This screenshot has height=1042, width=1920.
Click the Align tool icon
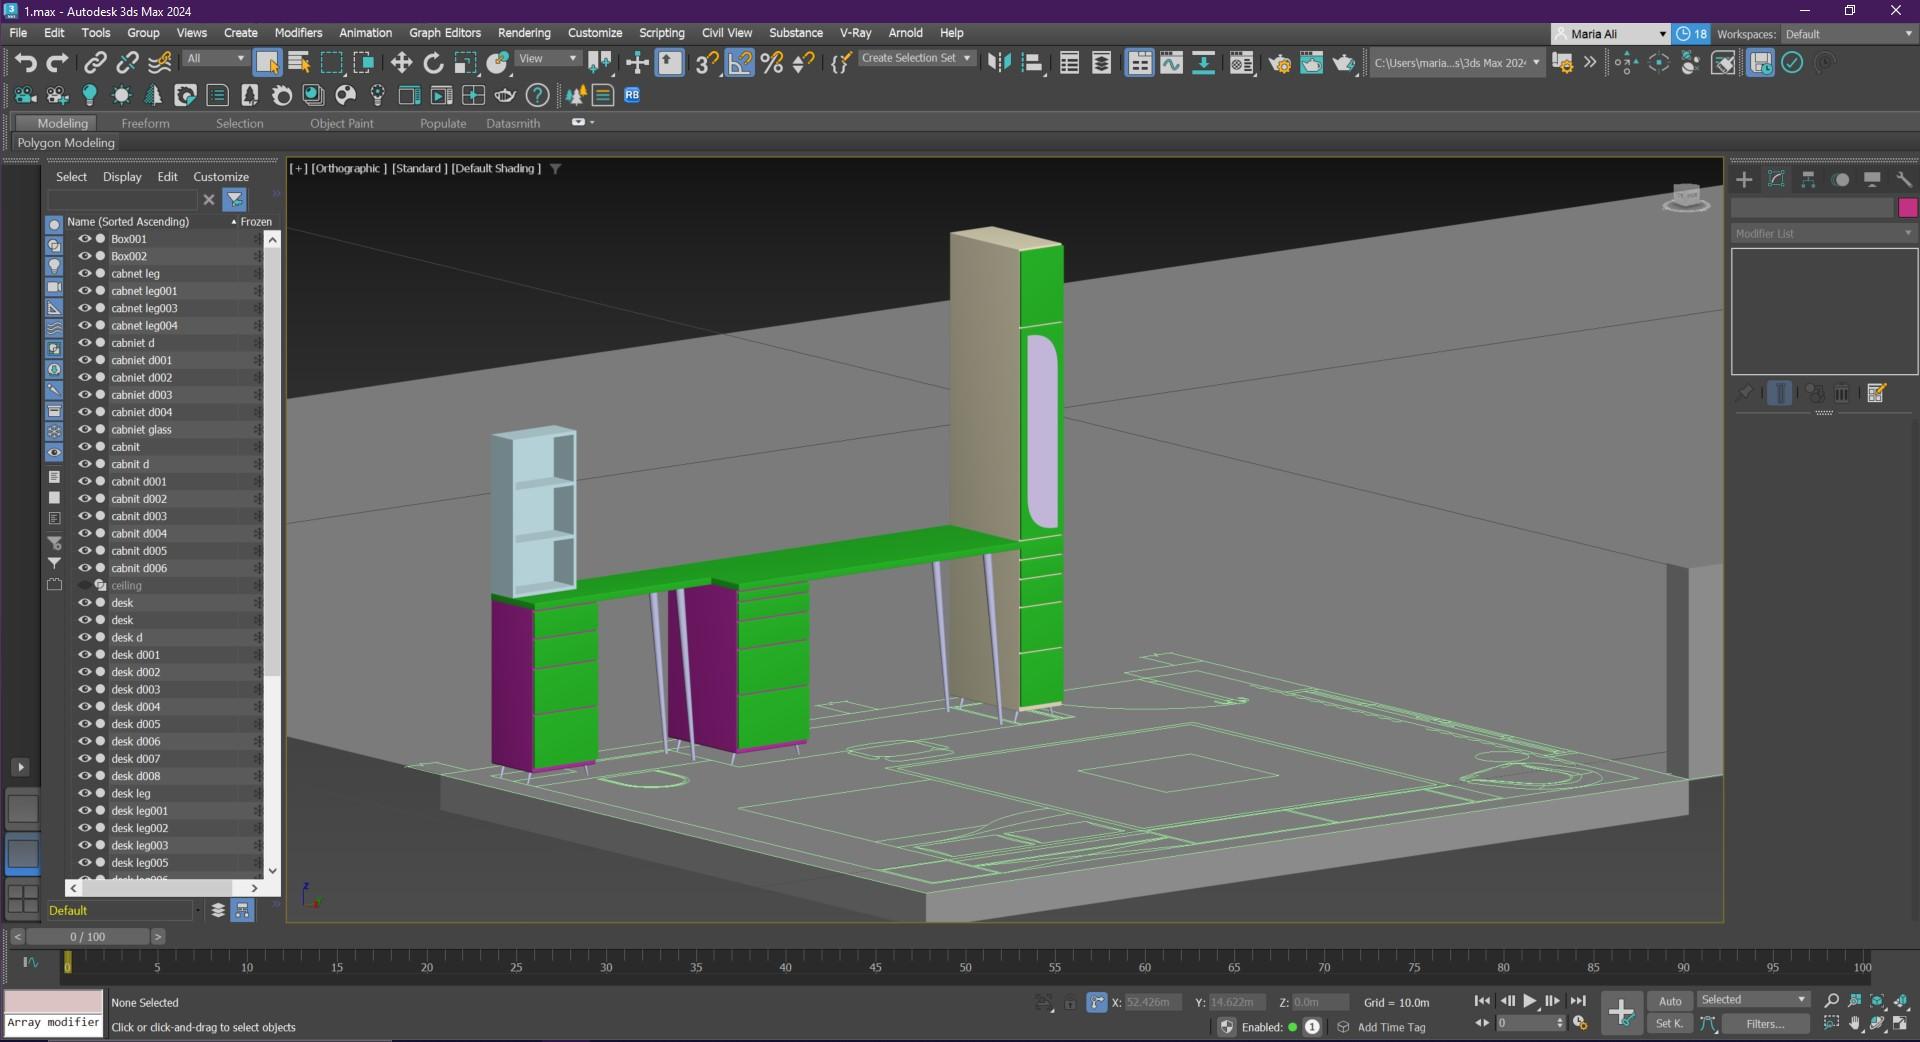1032,63
